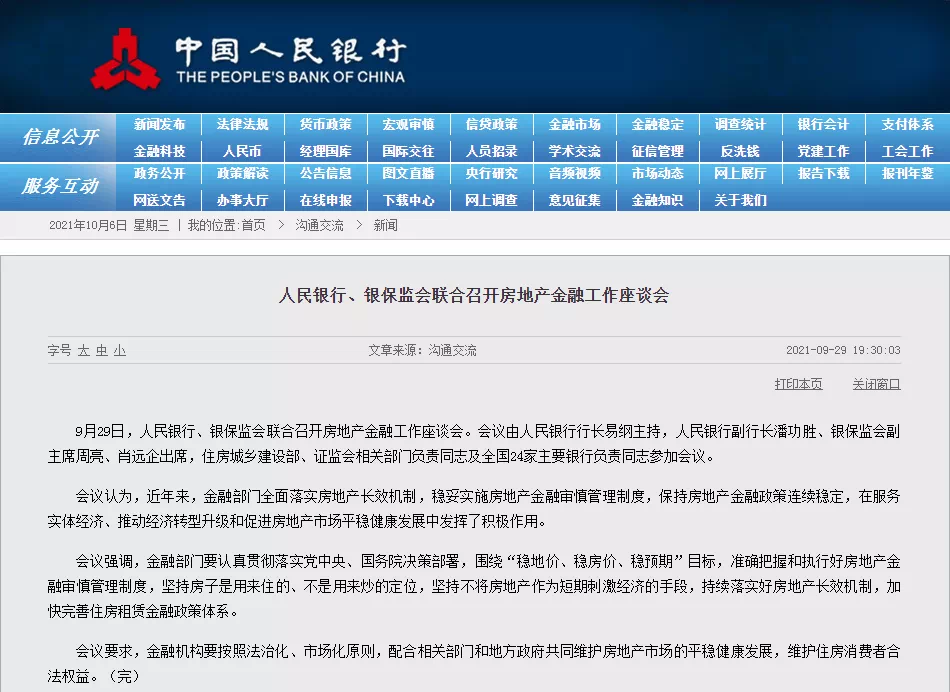Click the People's Bank of China logo
This screenshot has height=692, width=950.
coord(126,58)
